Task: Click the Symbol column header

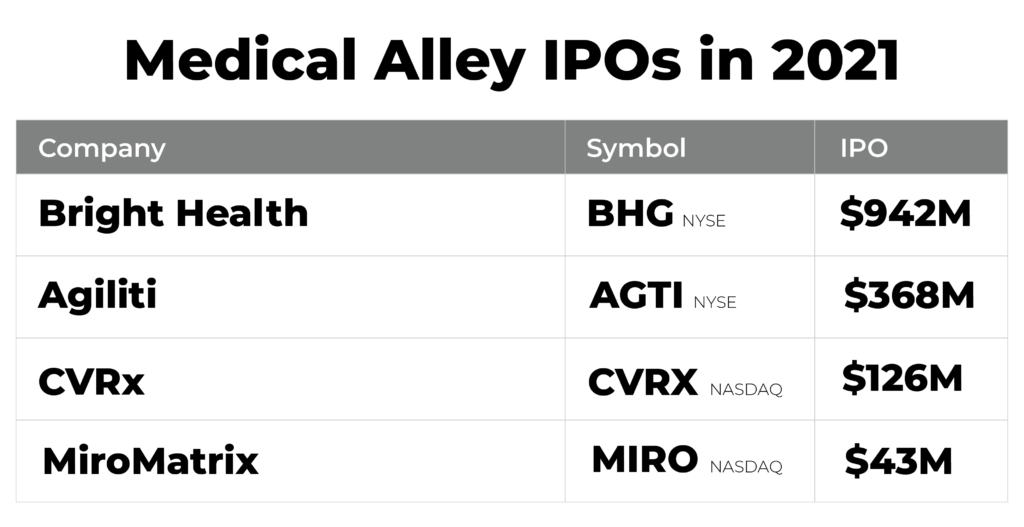Action: click(x=636, y=149)
